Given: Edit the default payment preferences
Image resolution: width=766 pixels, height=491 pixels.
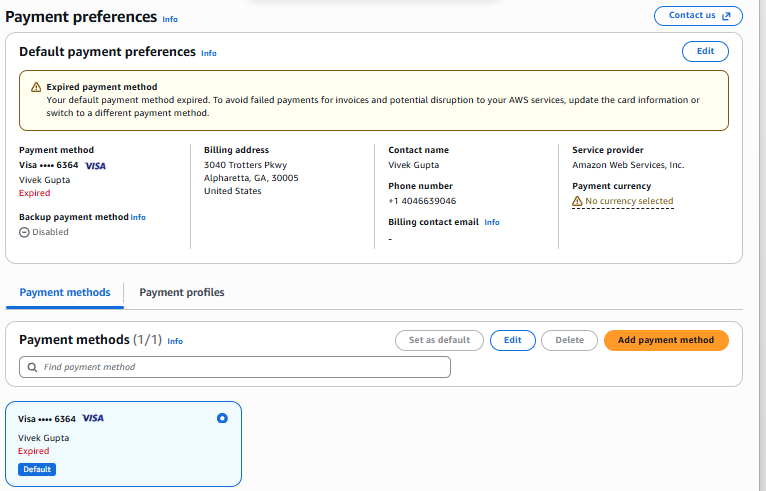Looking at the screenshot, I should 705,51.
